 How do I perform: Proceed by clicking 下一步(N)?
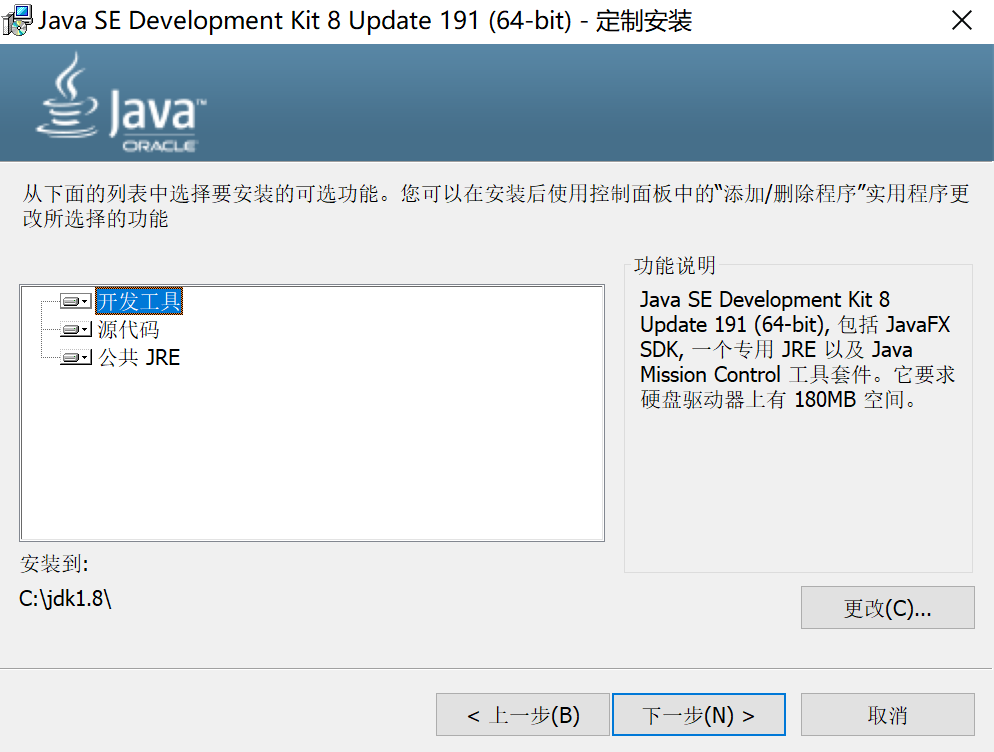698,714
